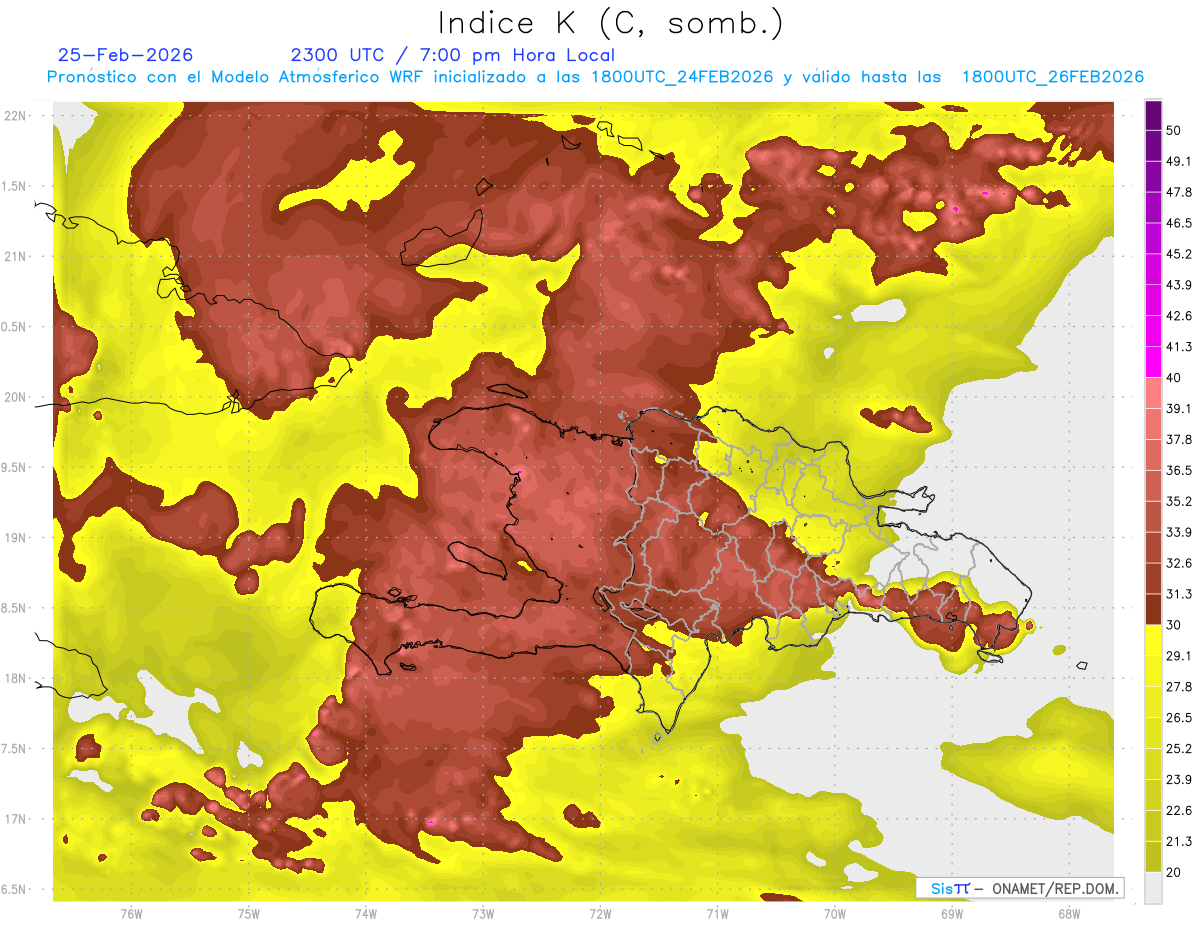Click the '72W' longitude label
The height and width of the screenshot is (927, 1200).
[x=600, y=914]
